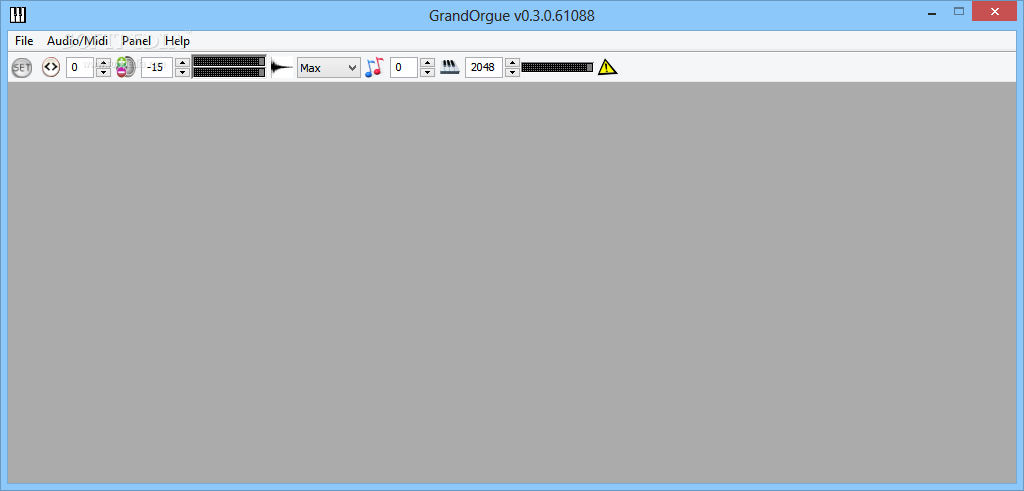Decrease polyphony with down arrow

click(513, 72)
